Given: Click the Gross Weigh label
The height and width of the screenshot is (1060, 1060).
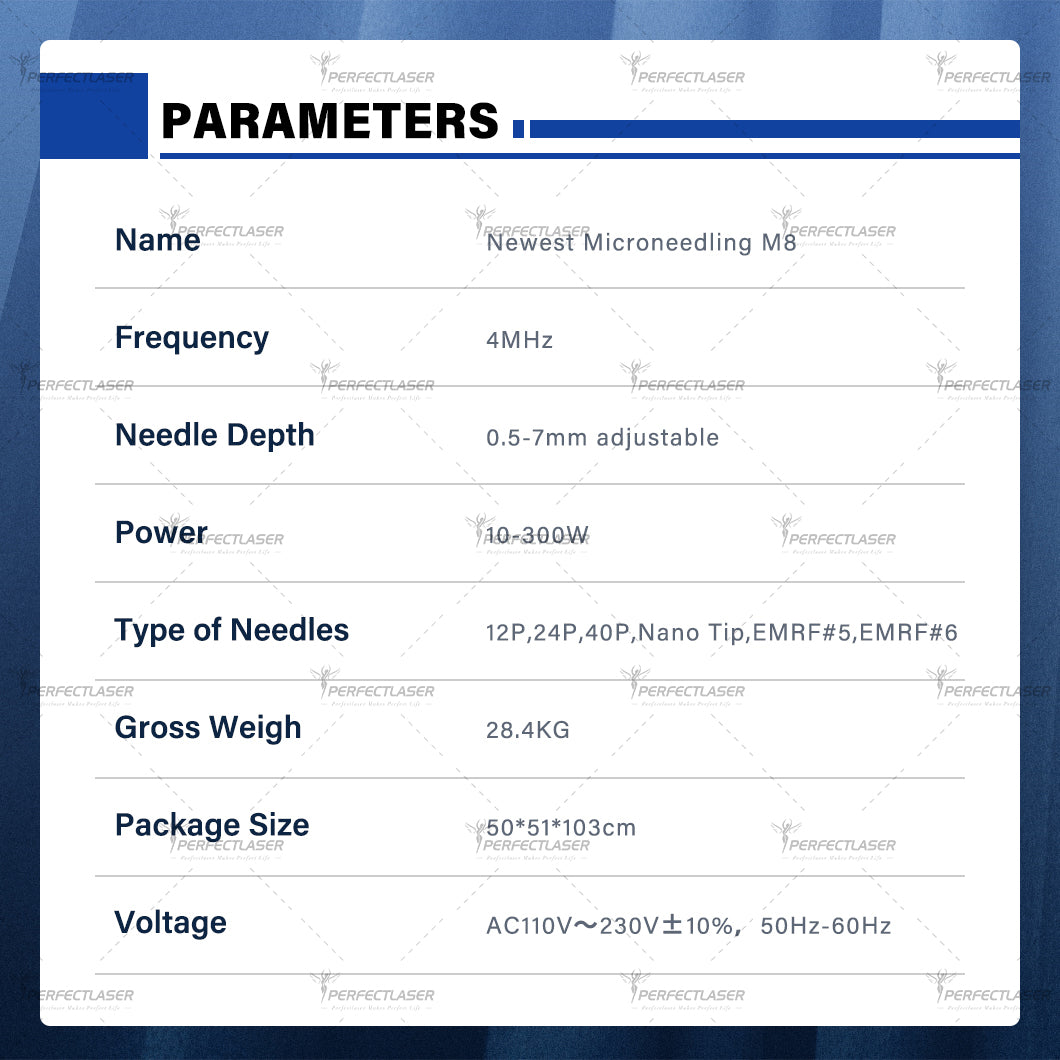Looking at the screenshot, I should pyautogui.click(x=208, y=728).
